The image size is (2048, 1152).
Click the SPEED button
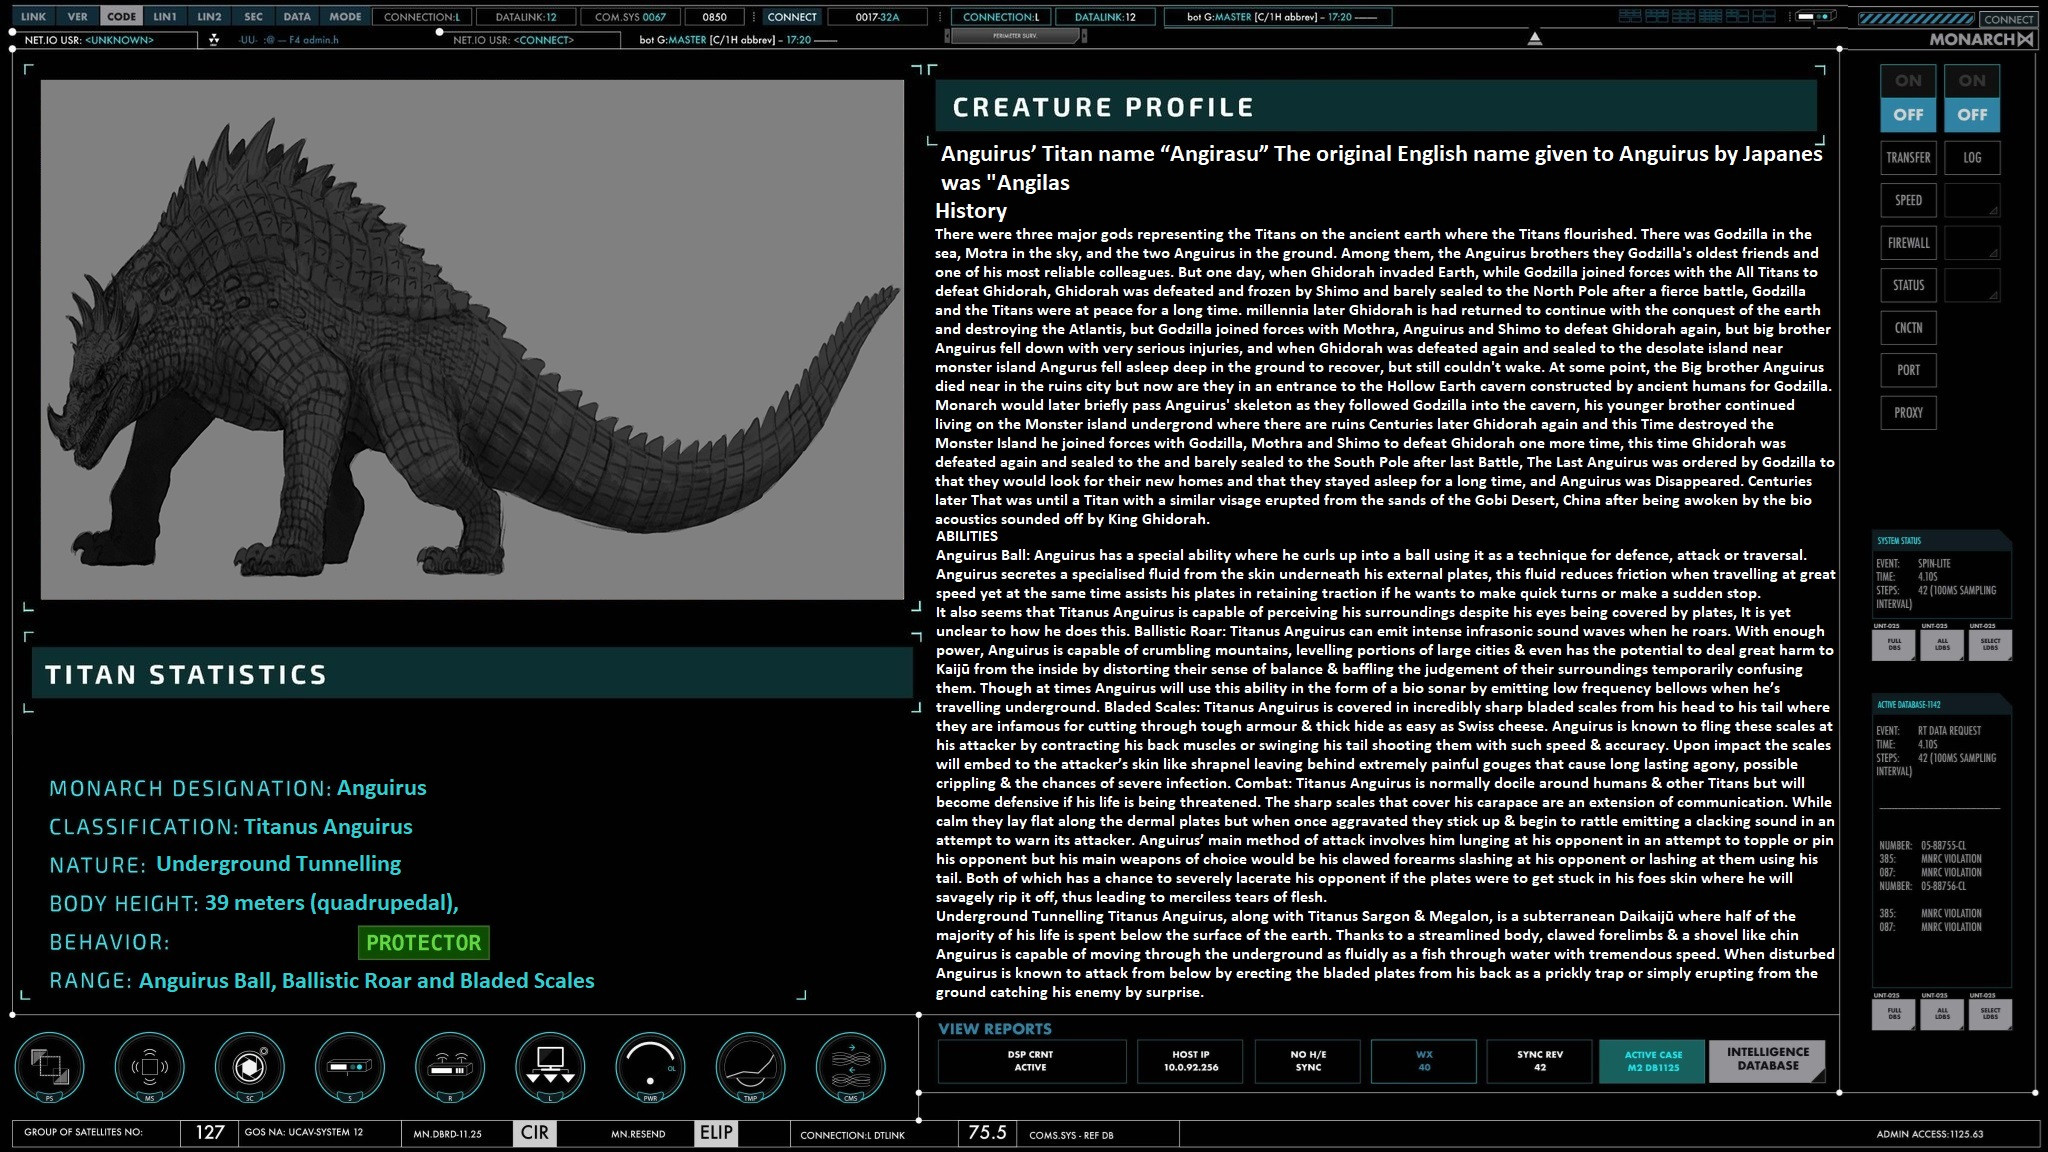point(1908,200)
